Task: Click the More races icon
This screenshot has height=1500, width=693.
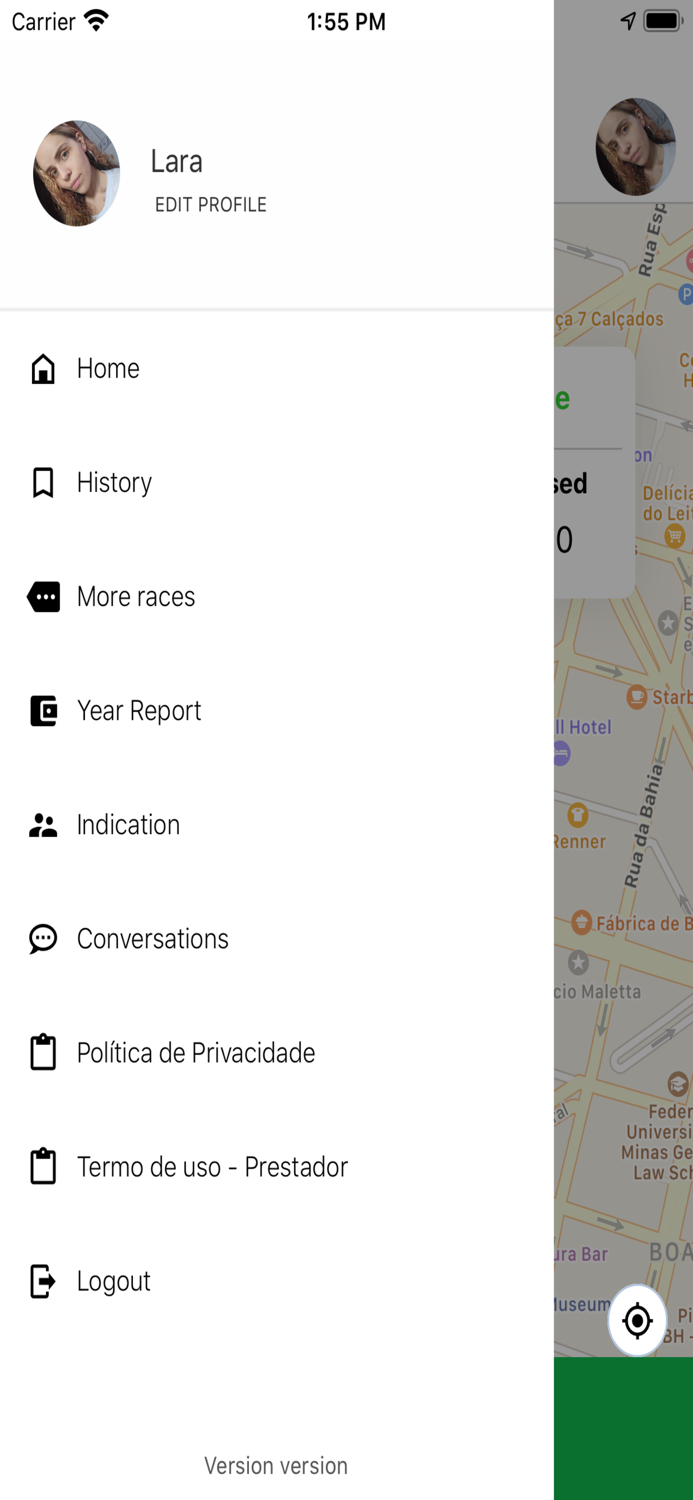Action: point(43,596)
